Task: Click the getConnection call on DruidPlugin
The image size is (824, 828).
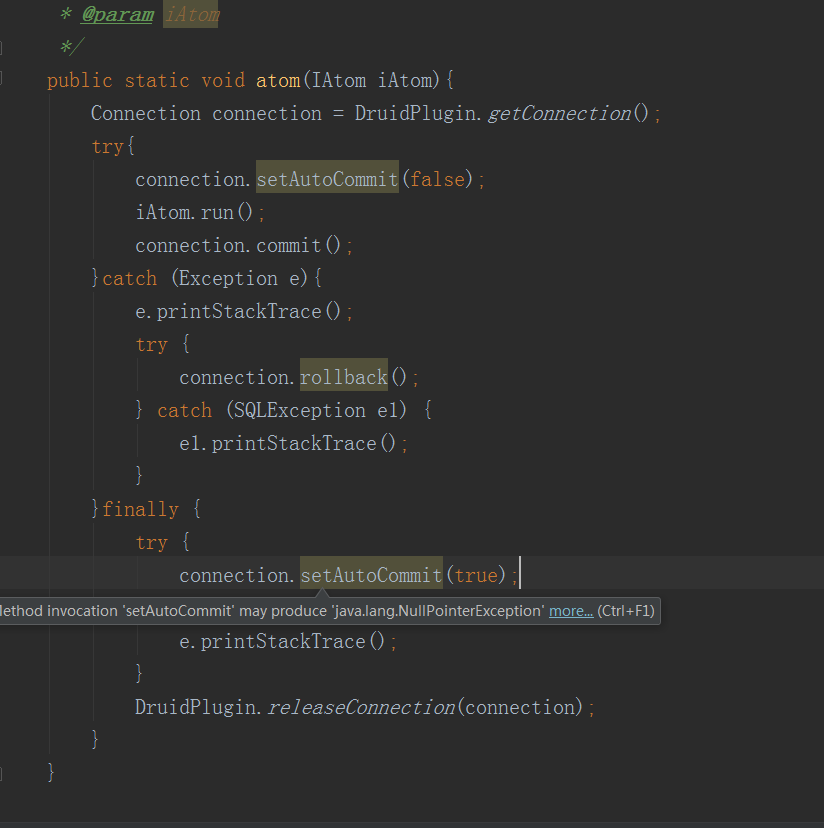Action: click(560, 114)
